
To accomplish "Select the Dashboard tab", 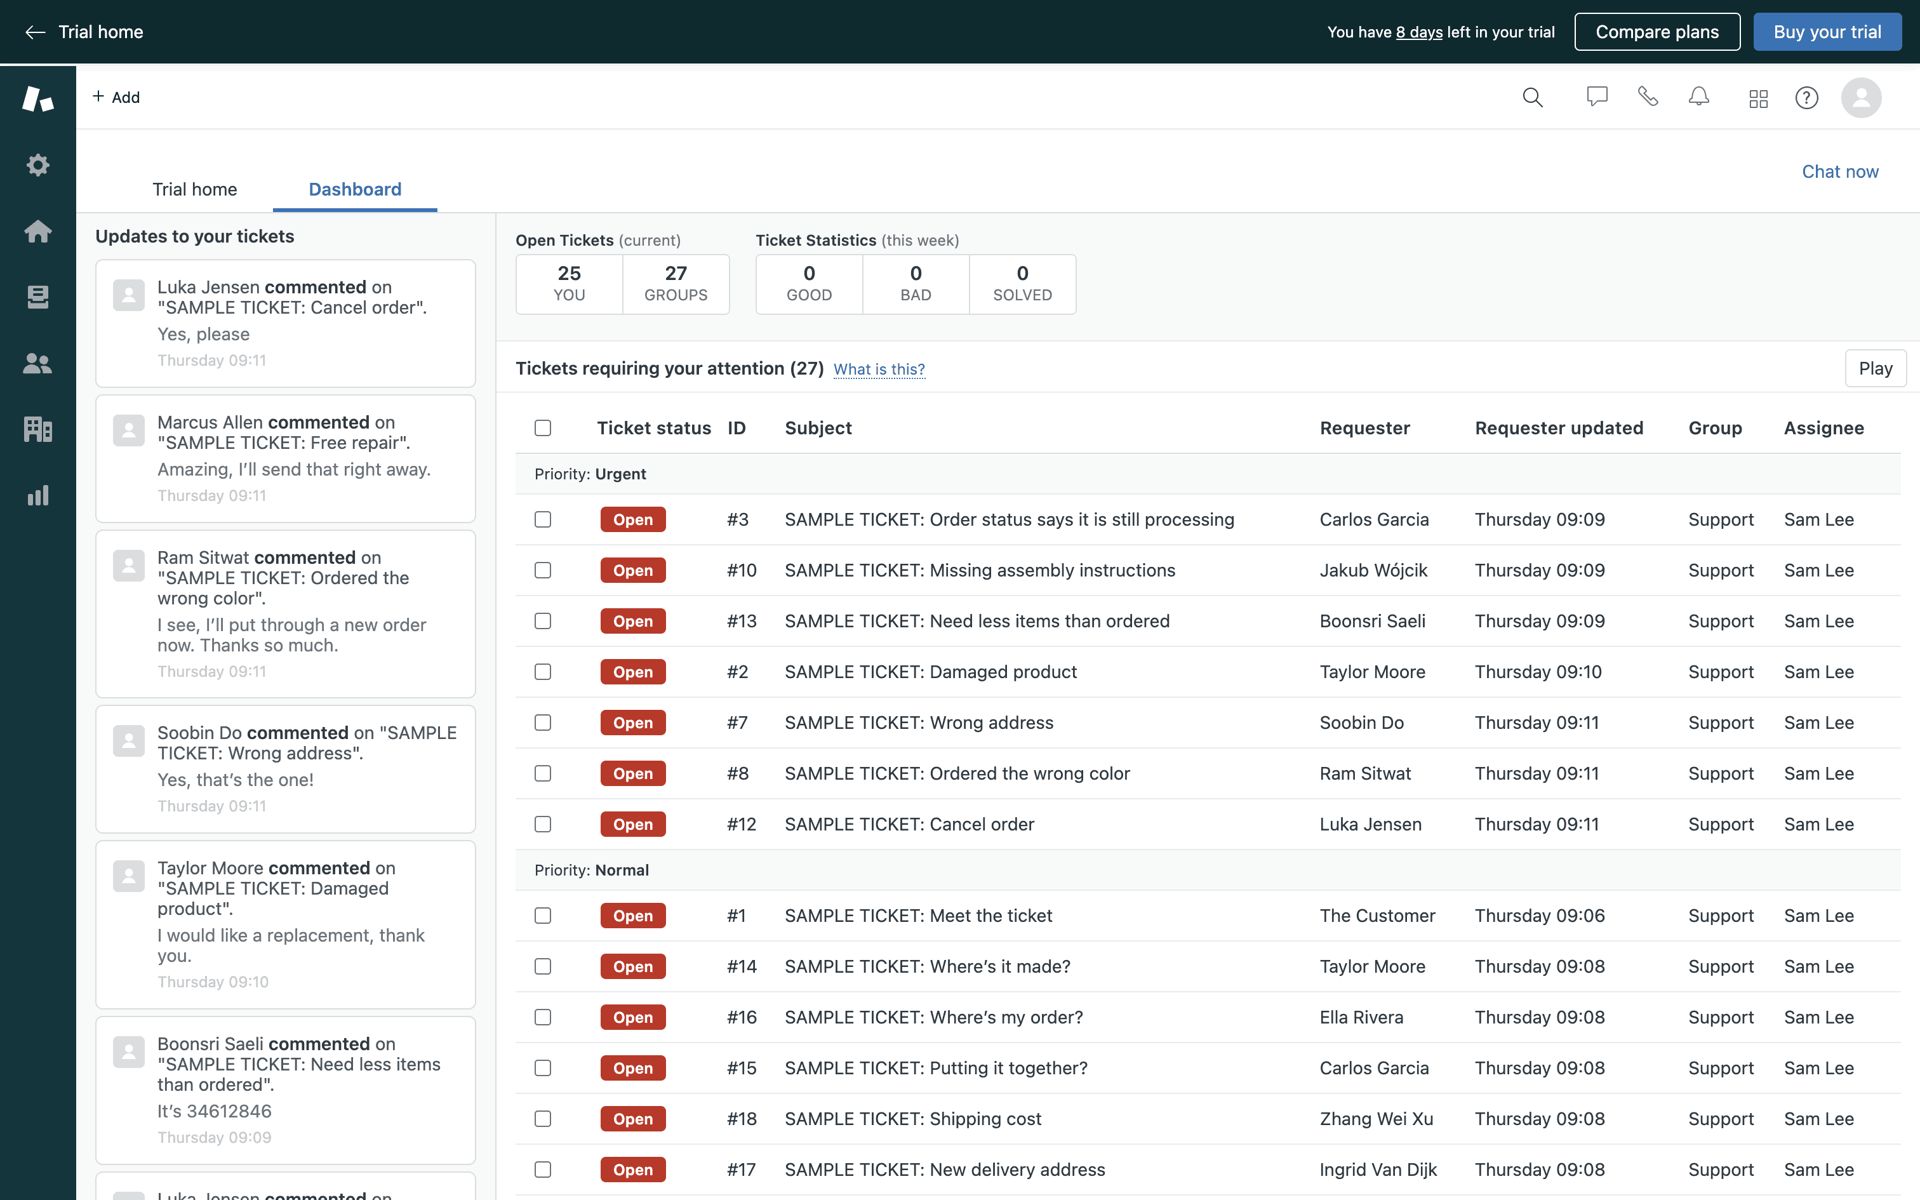I will pos(355,189).
